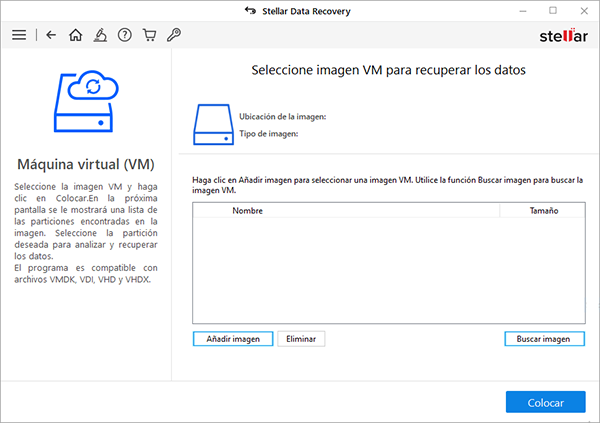Minimize the Stellar Data Recovery window
The width and height of the screenshot is (600, 423).
click(x=523, y=11)
